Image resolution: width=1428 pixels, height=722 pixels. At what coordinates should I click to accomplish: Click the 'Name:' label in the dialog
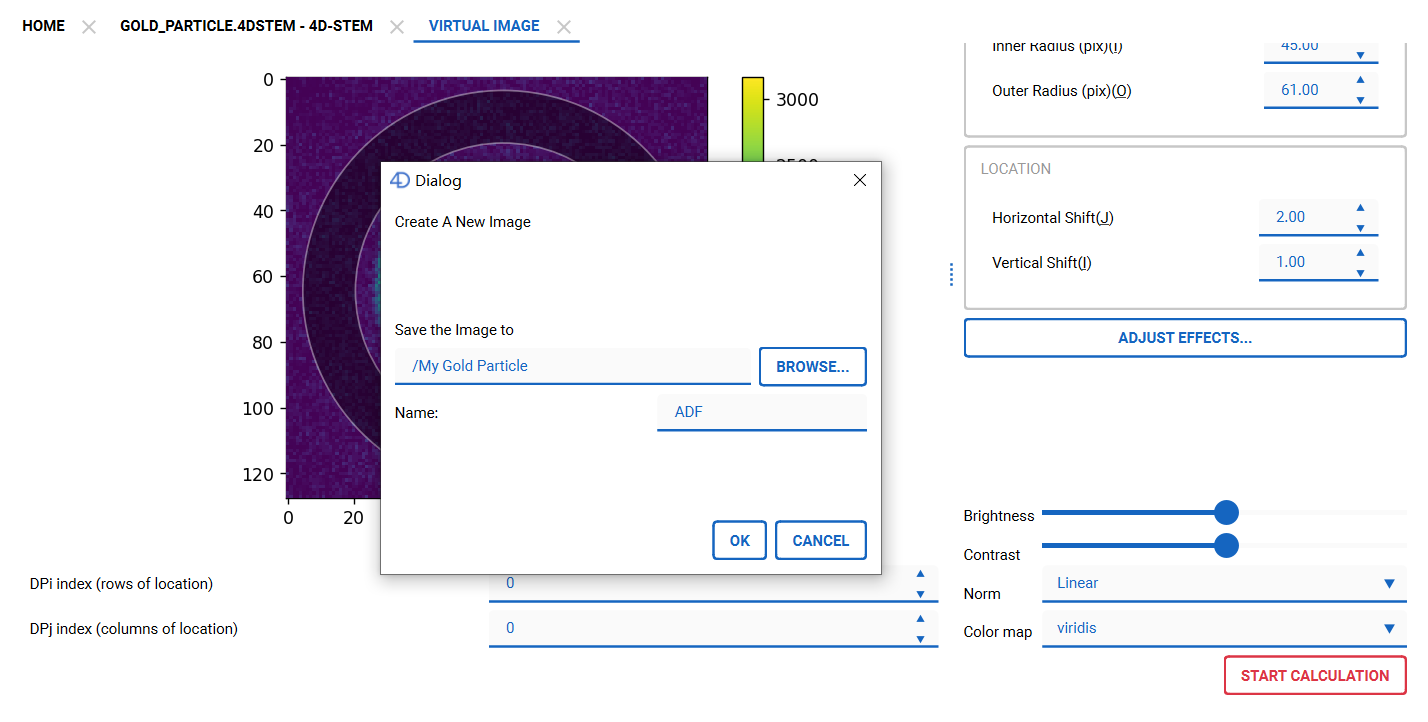417,412
